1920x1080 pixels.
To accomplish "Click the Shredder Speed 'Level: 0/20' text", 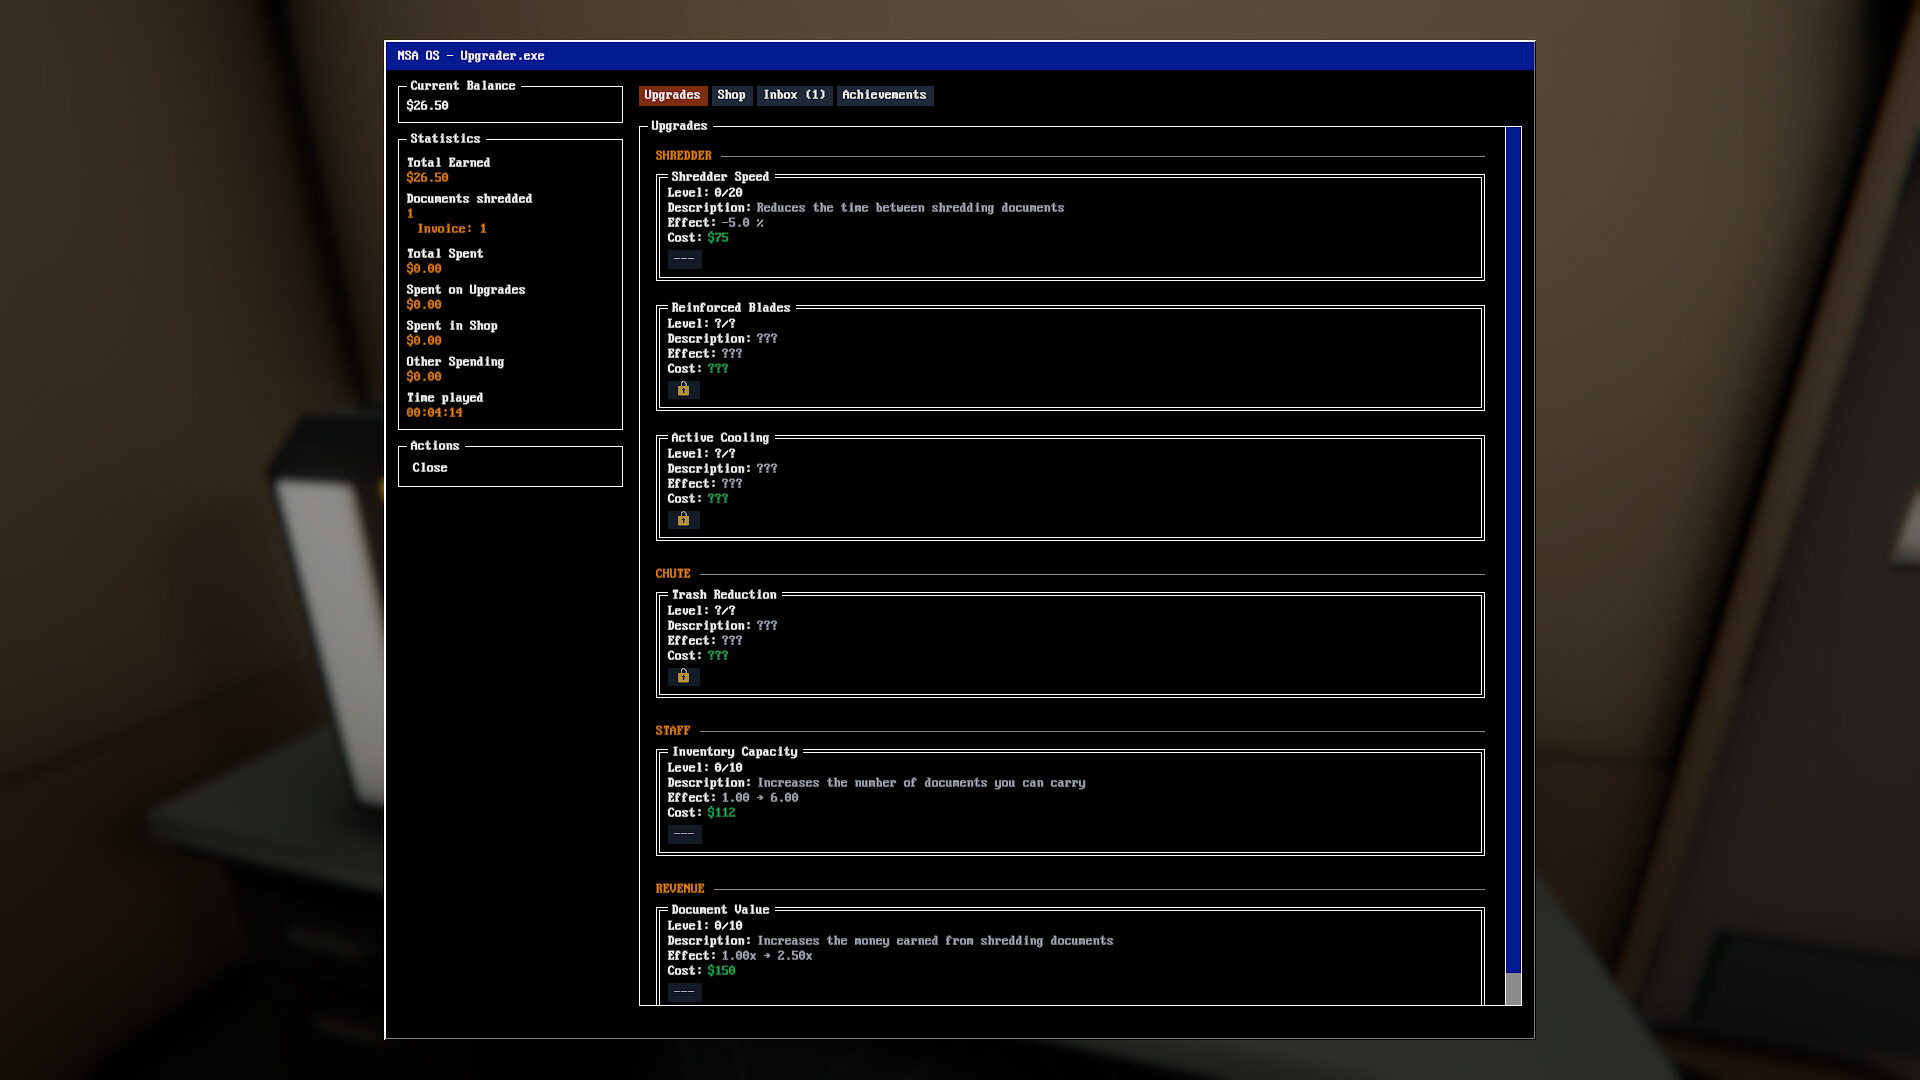I will pos(705,193).
